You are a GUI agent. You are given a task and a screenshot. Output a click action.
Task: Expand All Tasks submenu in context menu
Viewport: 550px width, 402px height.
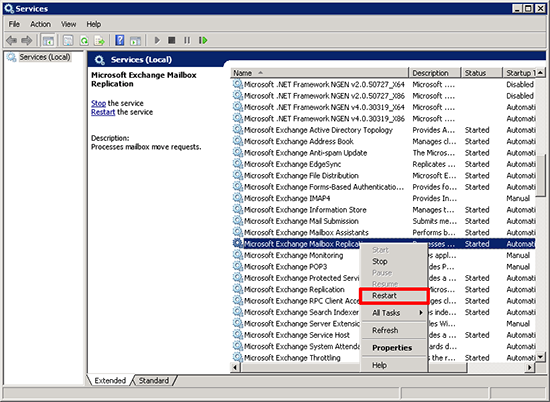(x=394, y=313)
